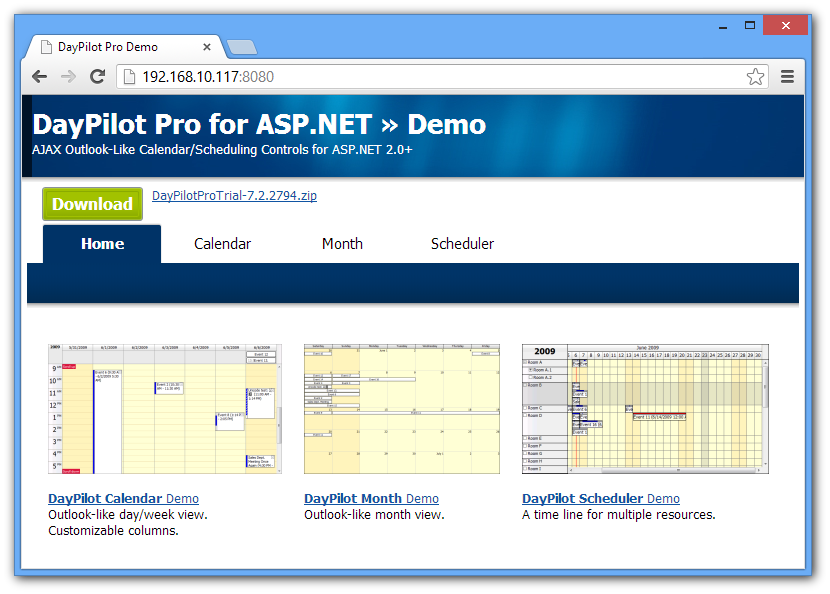Screen dimensions: 830x594
Task: Close the DayPilot Pro Demo tab
Action: 207,47
